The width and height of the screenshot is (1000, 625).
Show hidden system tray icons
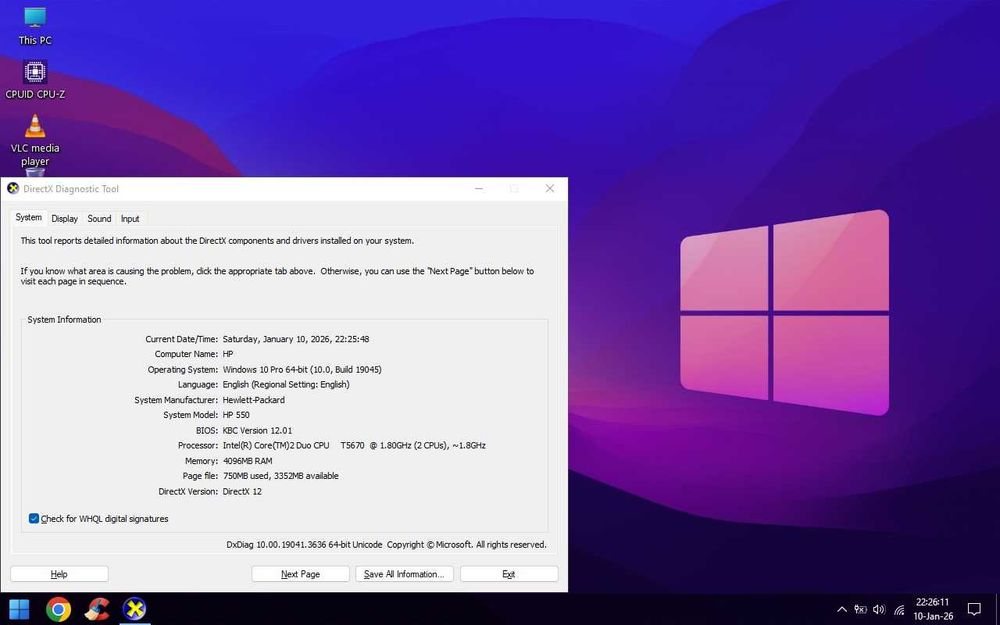[x=842, y=609]
